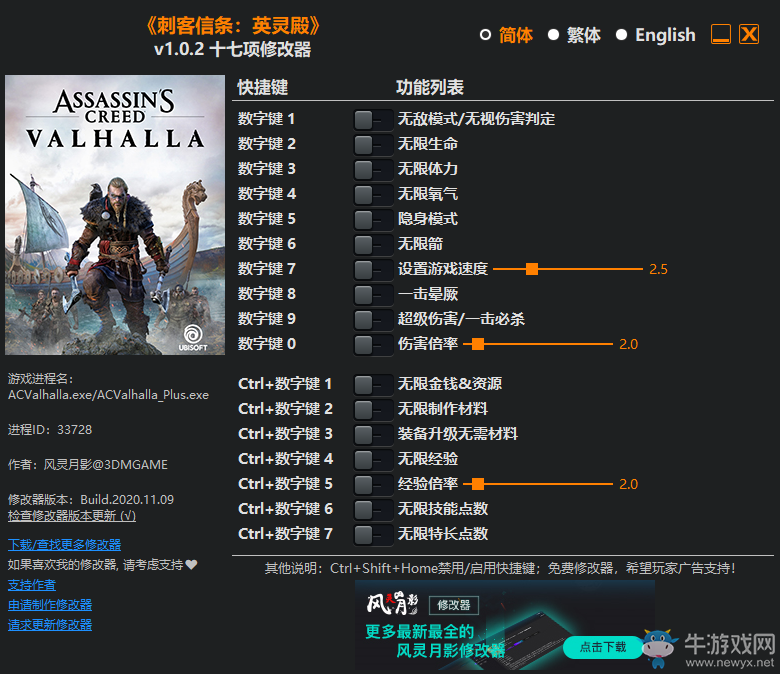Toggle 无敌模式/无视伤害判定 switch

tap(373, 120)
